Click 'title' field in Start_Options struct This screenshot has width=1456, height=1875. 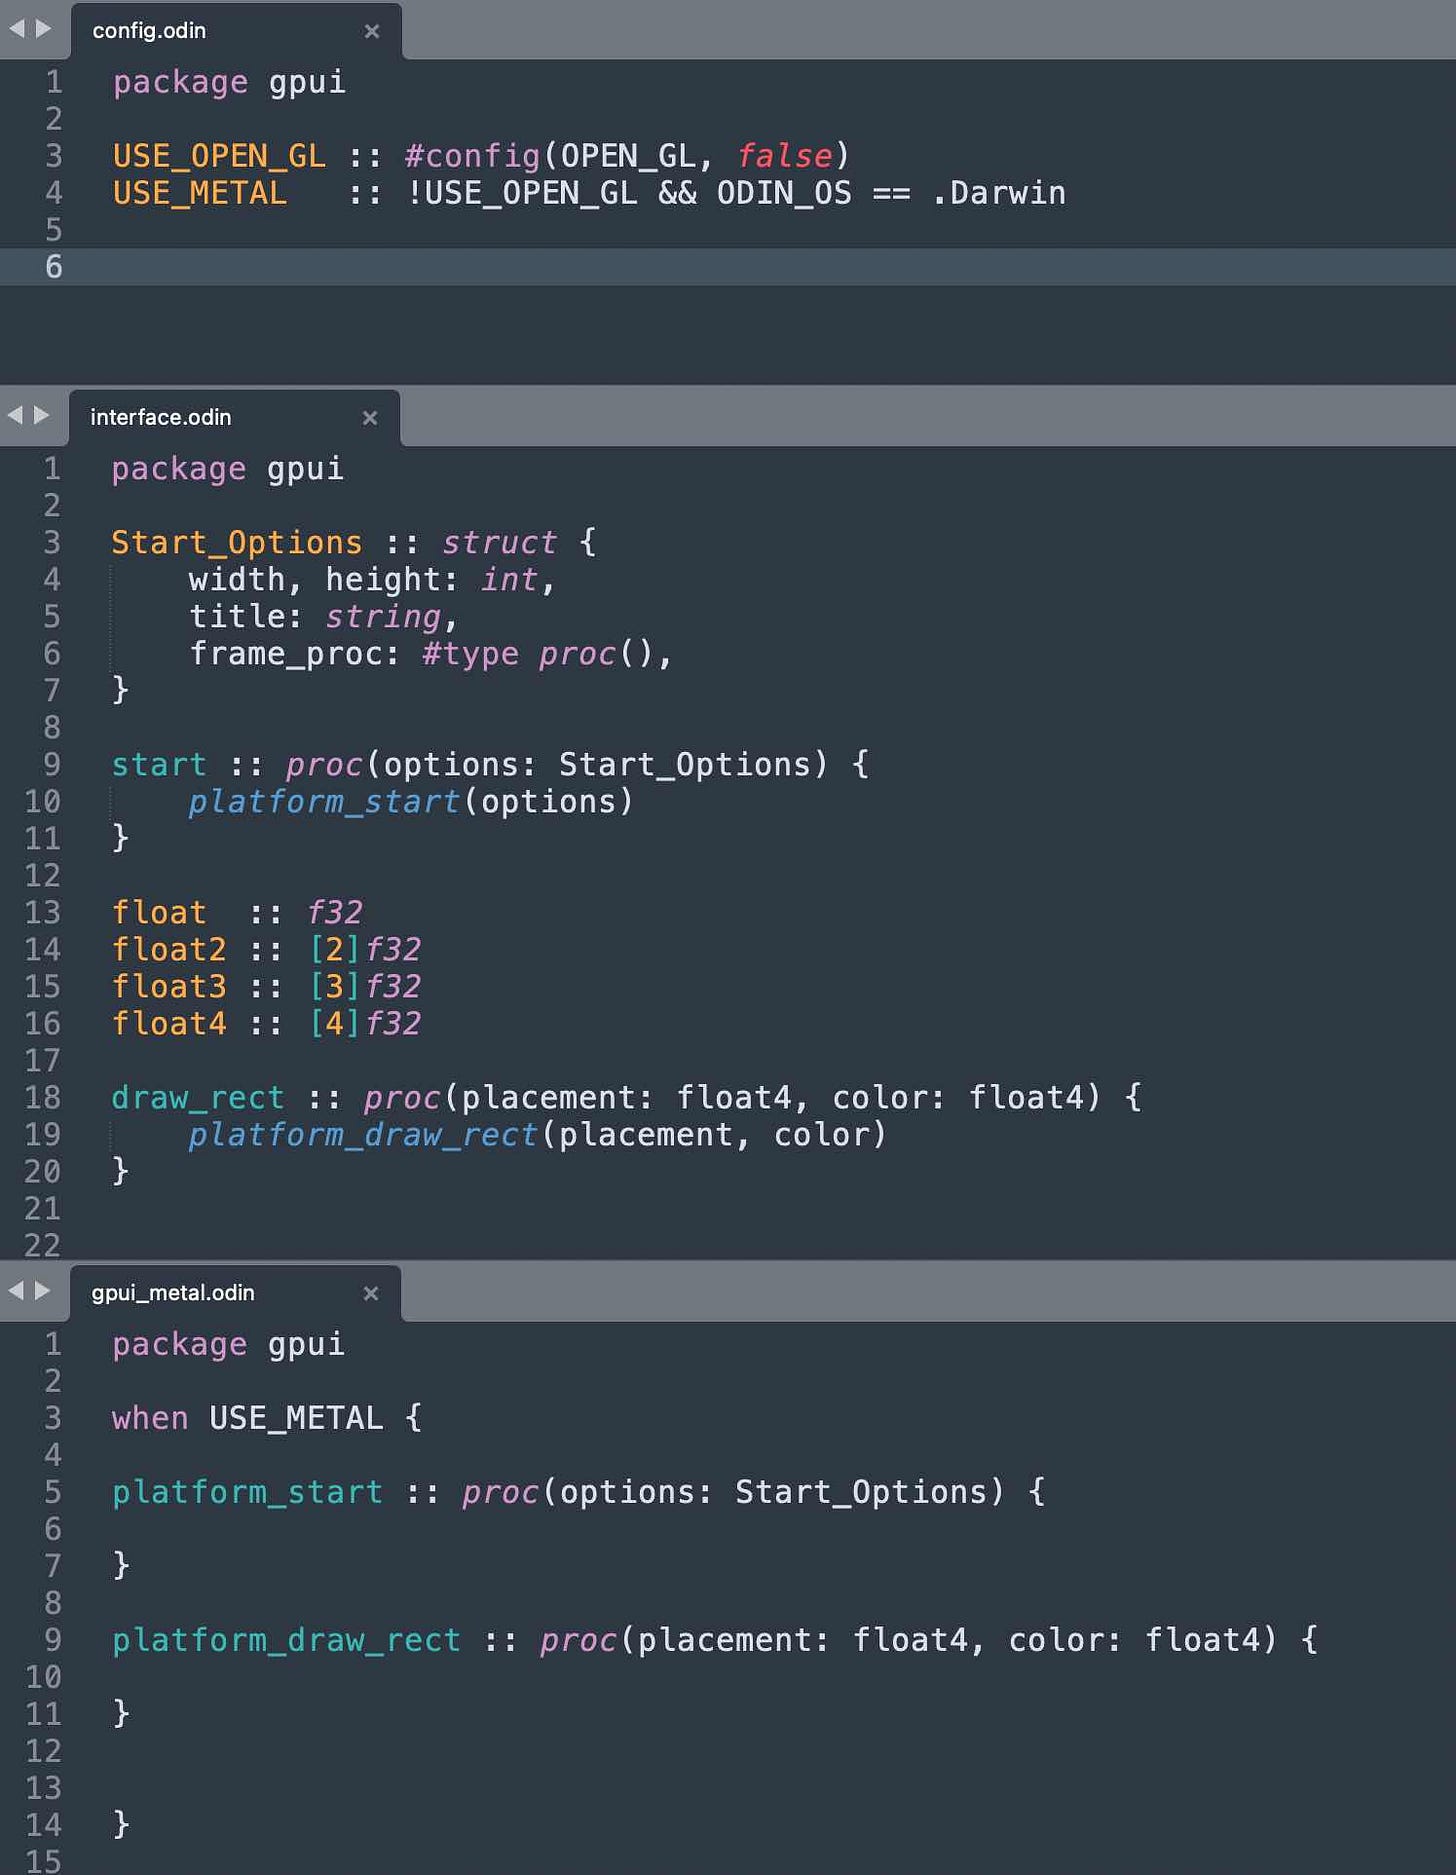click(x=236, y=617)
